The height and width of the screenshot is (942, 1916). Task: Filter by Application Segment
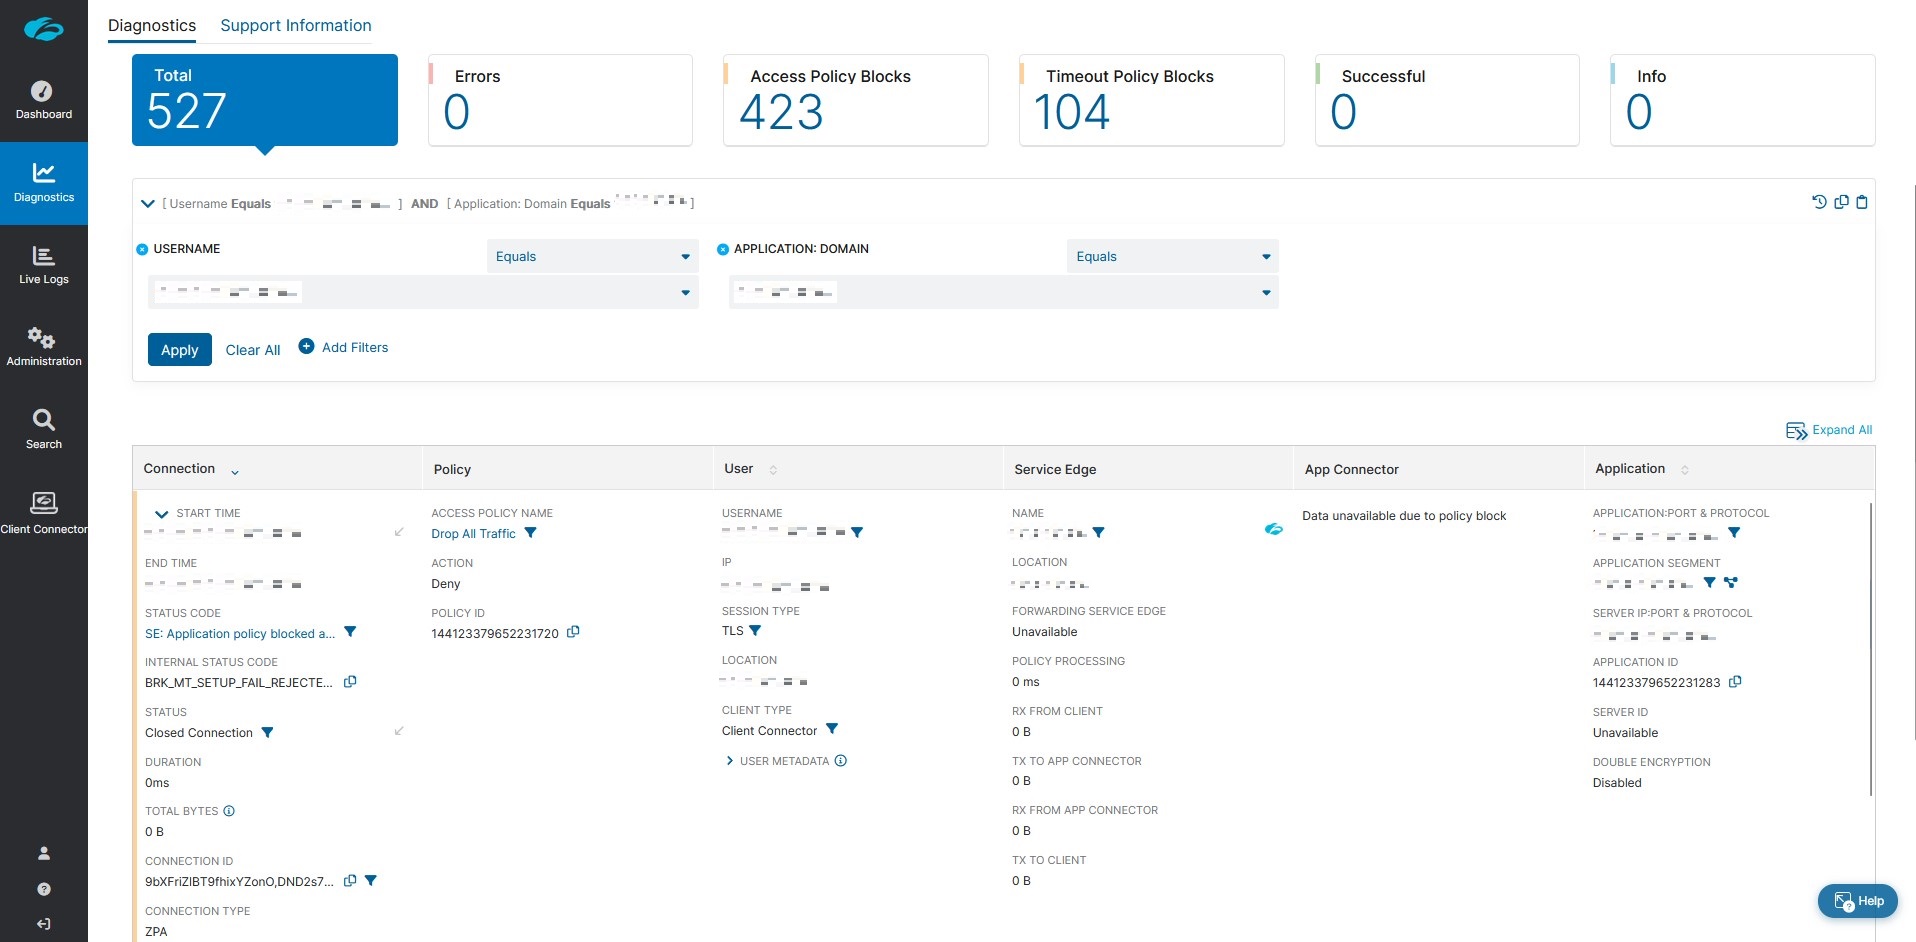tap(1710, 582)
